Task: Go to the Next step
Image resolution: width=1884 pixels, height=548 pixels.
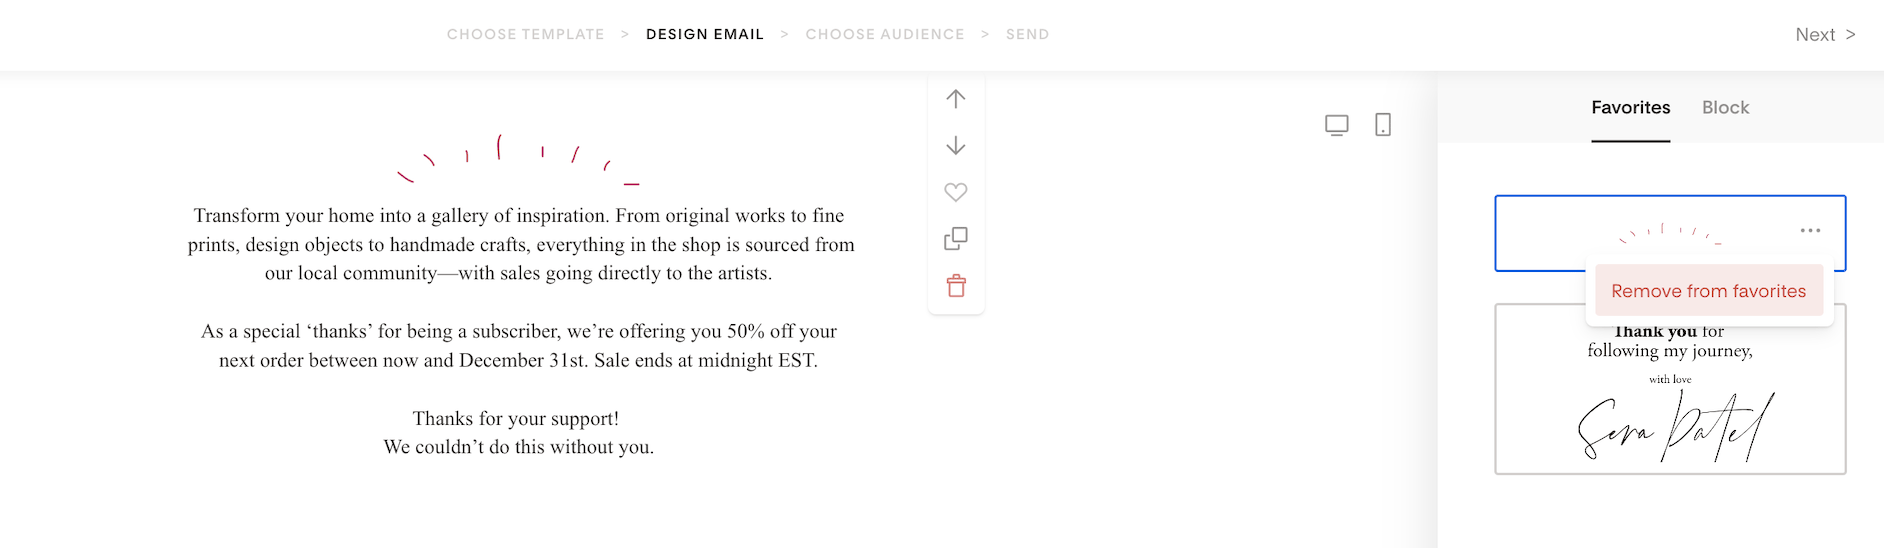Action: (1825, 35)
